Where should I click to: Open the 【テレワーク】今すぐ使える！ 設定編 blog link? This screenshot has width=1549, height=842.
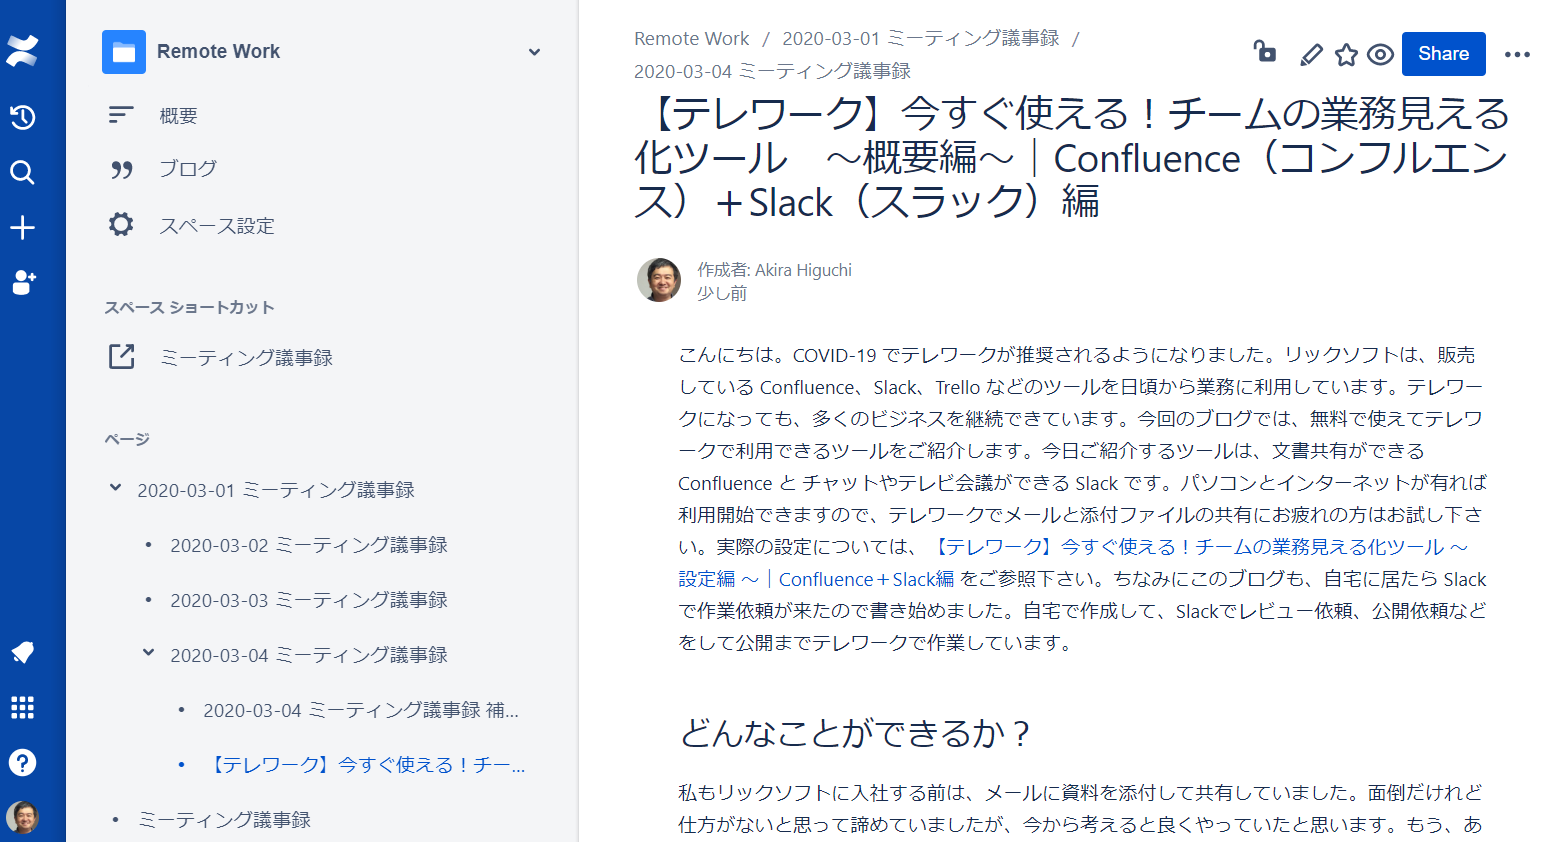tap(1073, 563)
